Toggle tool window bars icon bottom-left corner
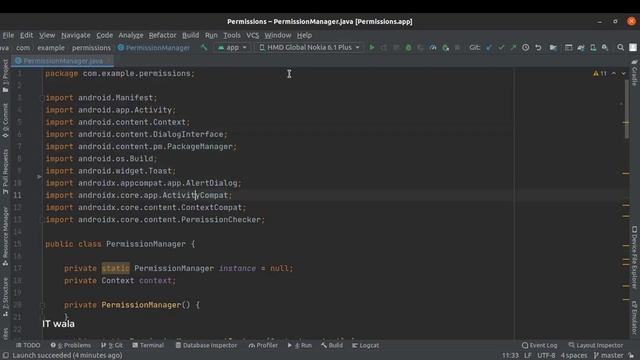Viewport: 640px width, 360px height. (x=5, y=356)
